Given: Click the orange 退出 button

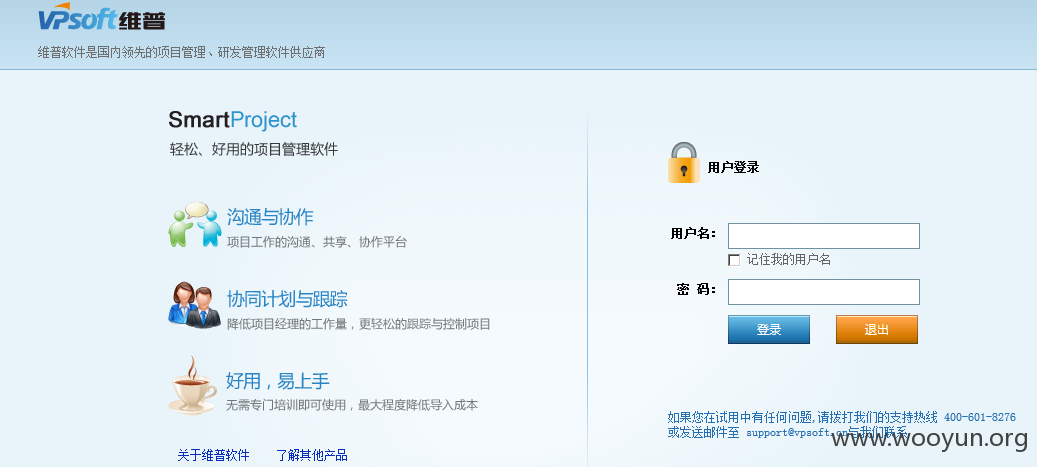Looking at the screenshot, I should (x=876, y=329).
